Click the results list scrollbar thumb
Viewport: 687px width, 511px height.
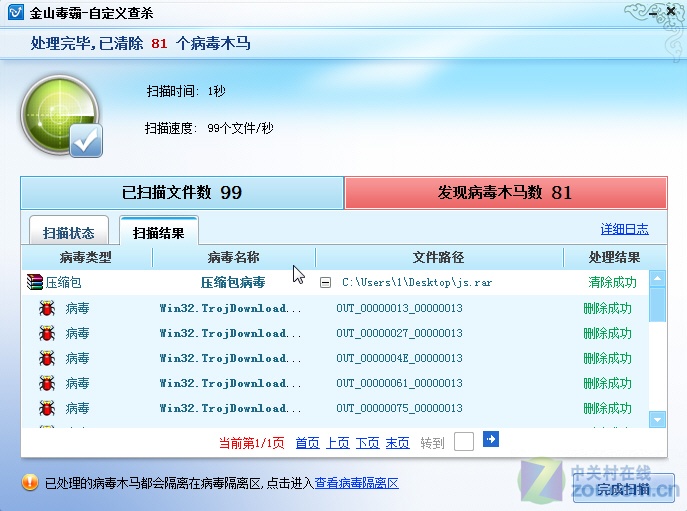(x=657, y=305)
